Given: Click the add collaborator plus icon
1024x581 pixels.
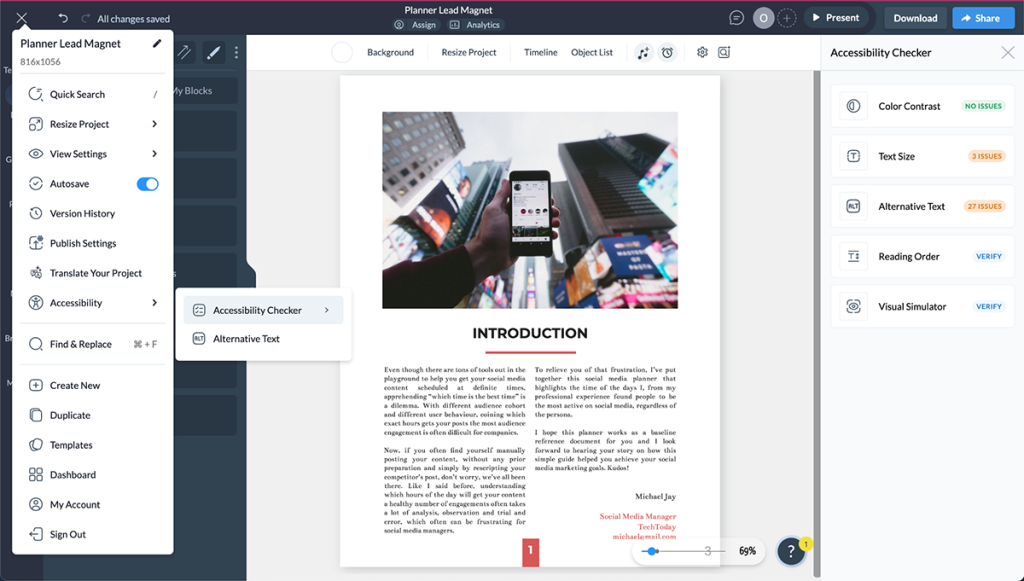Looking at the screenshot, I should pyautogui.click(x=788, y=18).
